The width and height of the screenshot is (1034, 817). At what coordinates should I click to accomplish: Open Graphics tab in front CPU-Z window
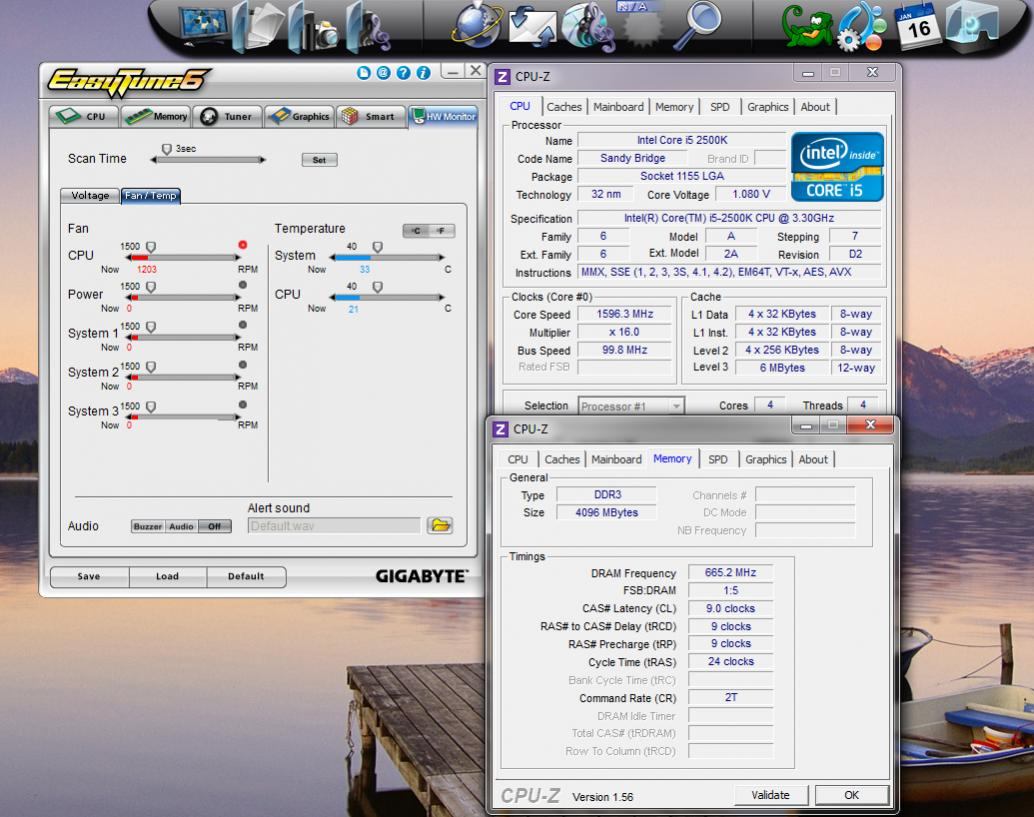766,460
